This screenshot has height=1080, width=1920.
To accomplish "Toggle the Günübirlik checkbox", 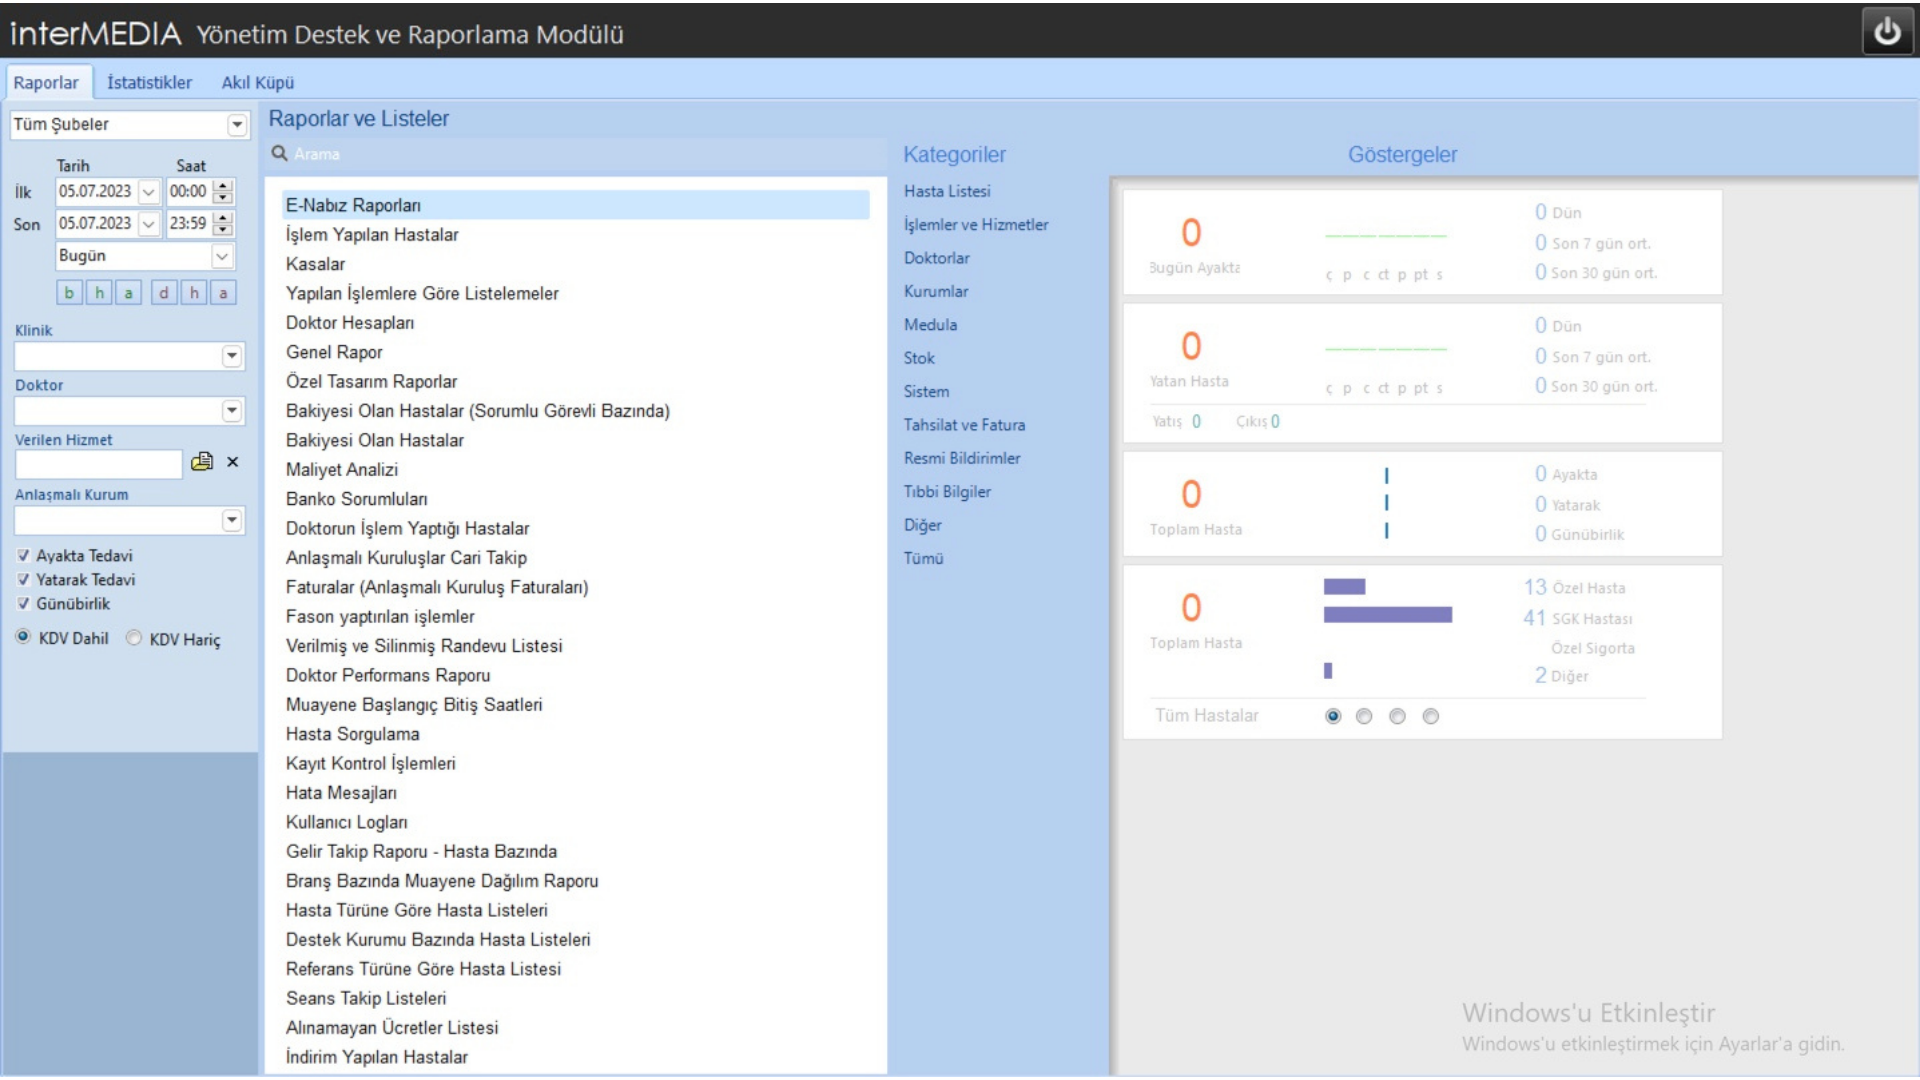I will 23,604.
